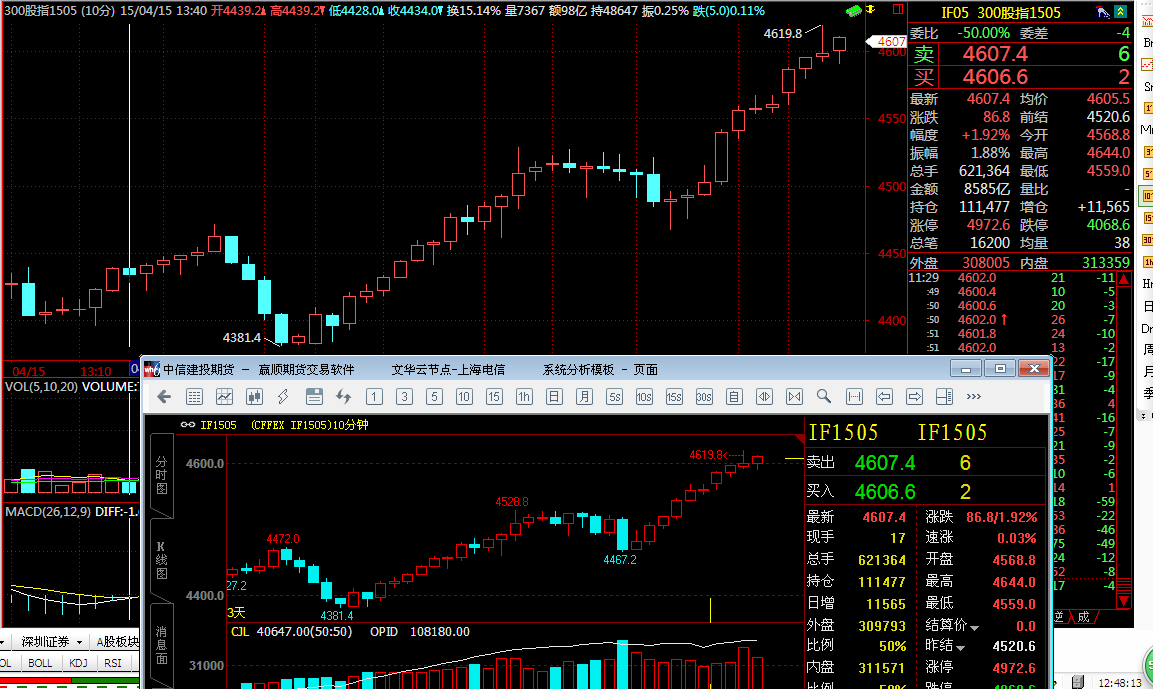Click the save floppy disk icon
The width and height of the screenshot is (1153, 689).
[314, 397]
